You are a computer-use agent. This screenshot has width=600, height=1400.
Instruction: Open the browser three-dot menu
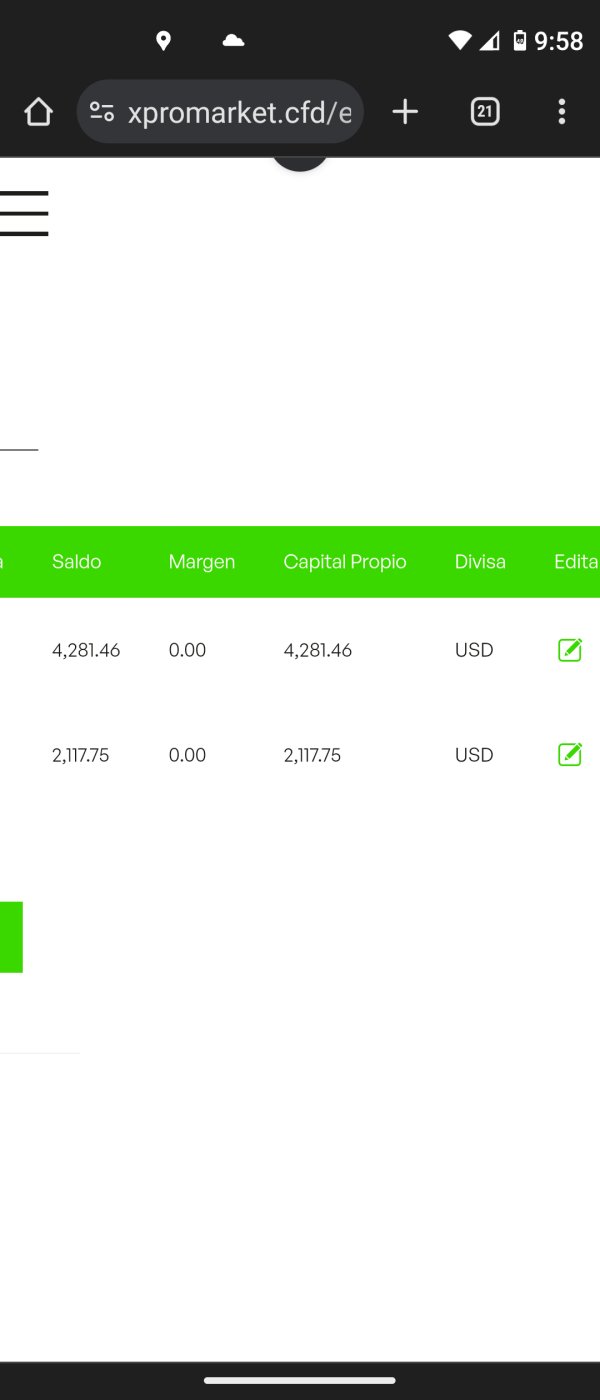point(561,112)
